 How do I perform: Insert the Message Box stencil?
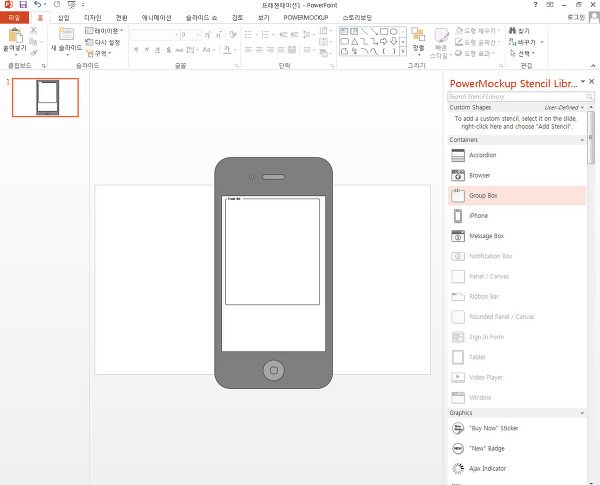[517, 236]
